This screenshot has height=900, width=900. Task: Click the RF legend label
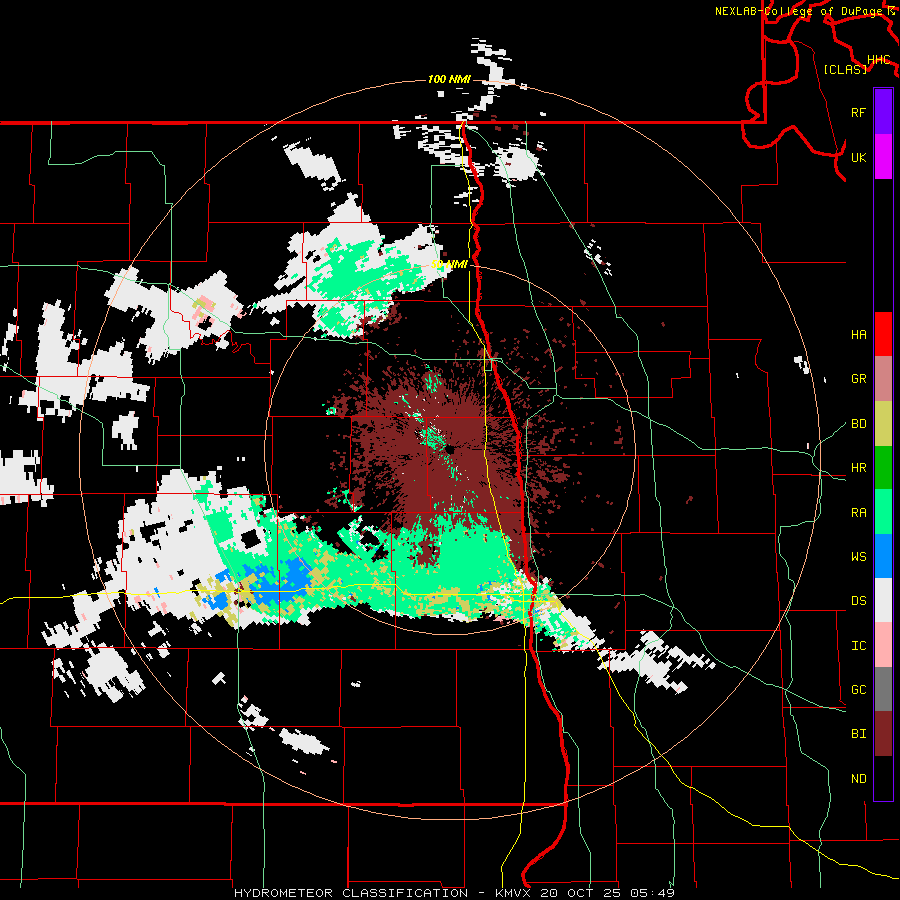click(858, 112)
